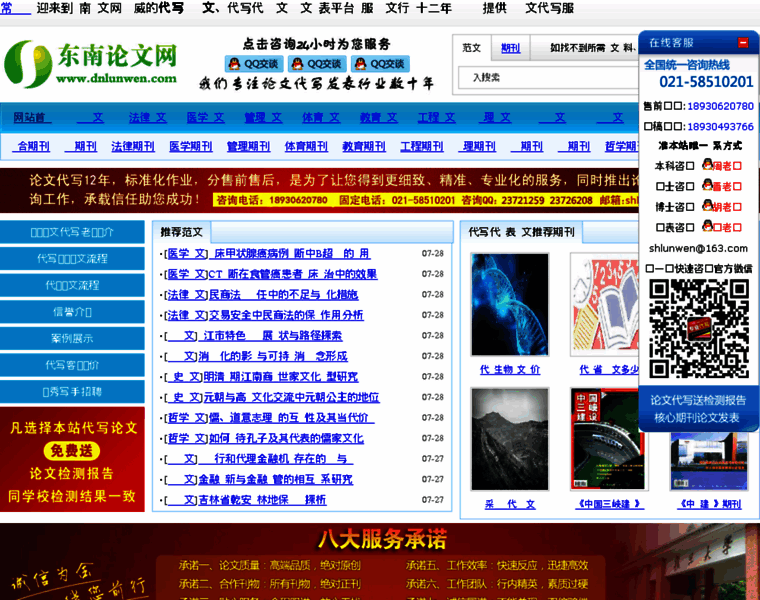Open 法律期刊 in the journal menu
Viewport: 760px width, 600px height.
coord(133,146)
